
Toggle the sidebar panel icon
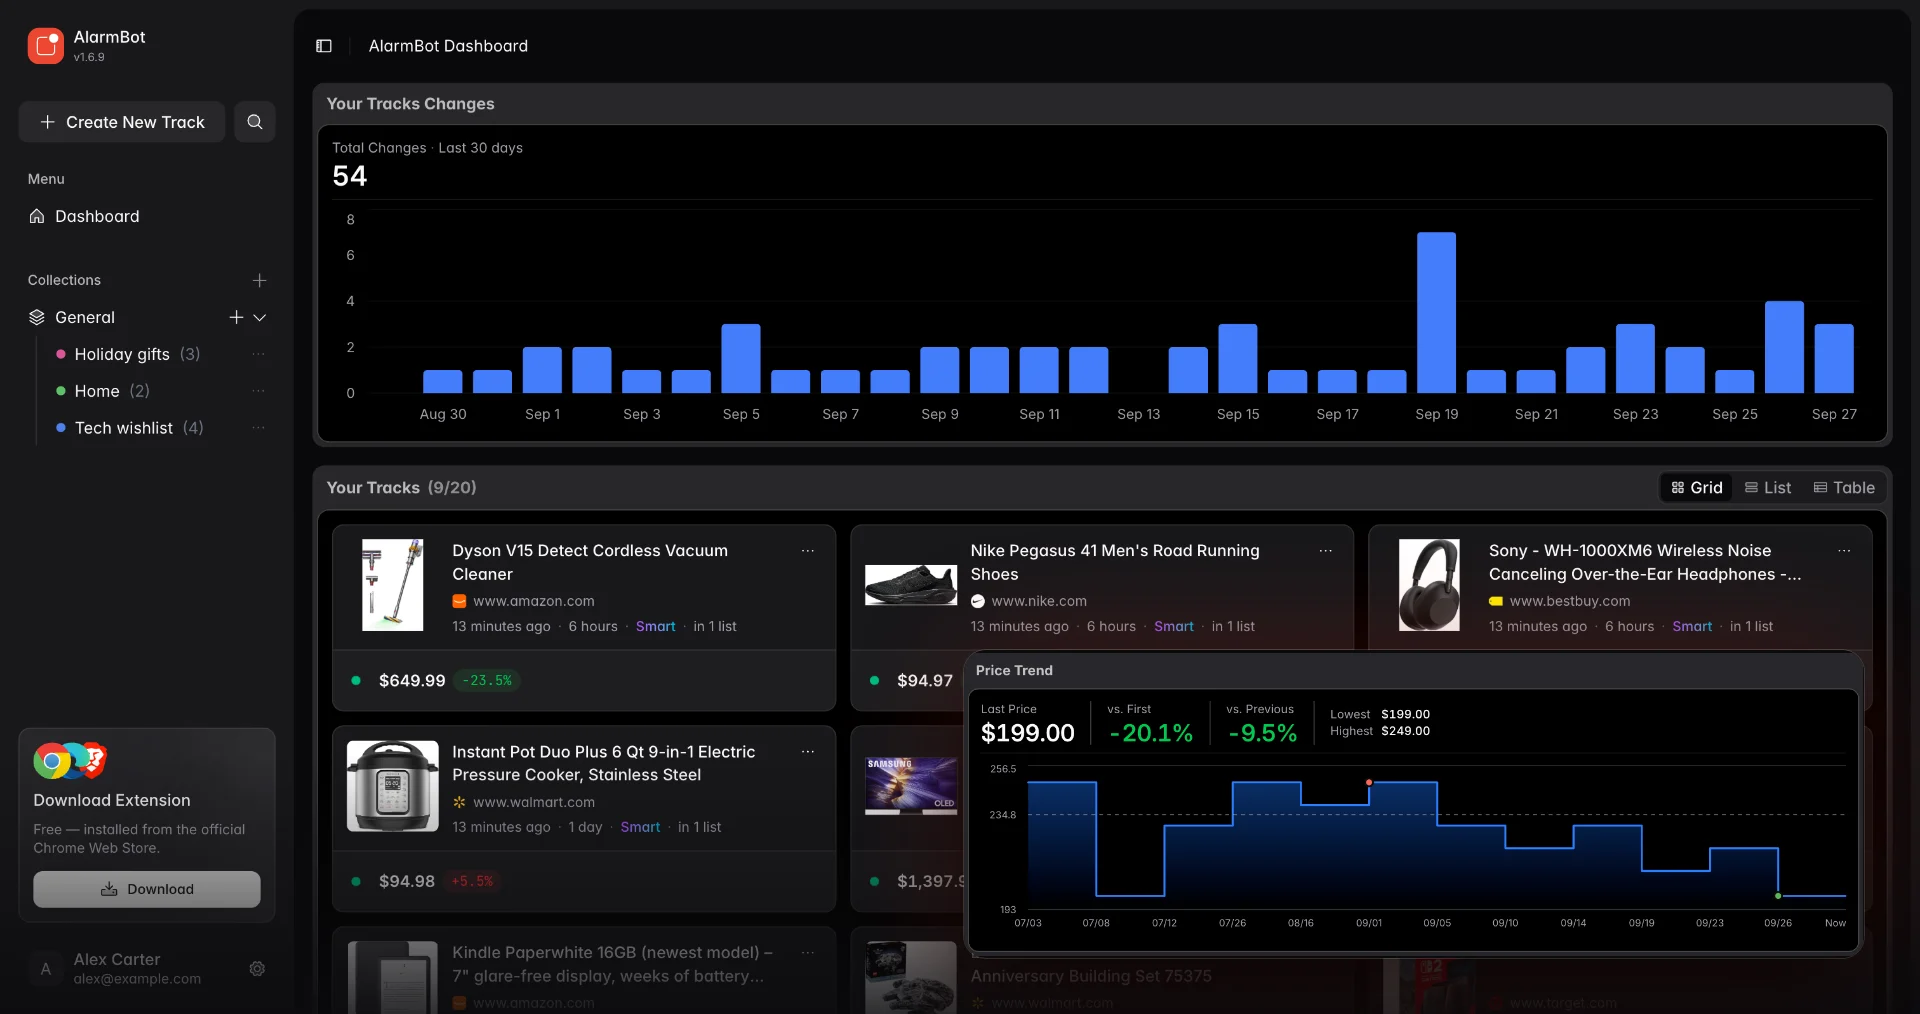coord(324,46)
